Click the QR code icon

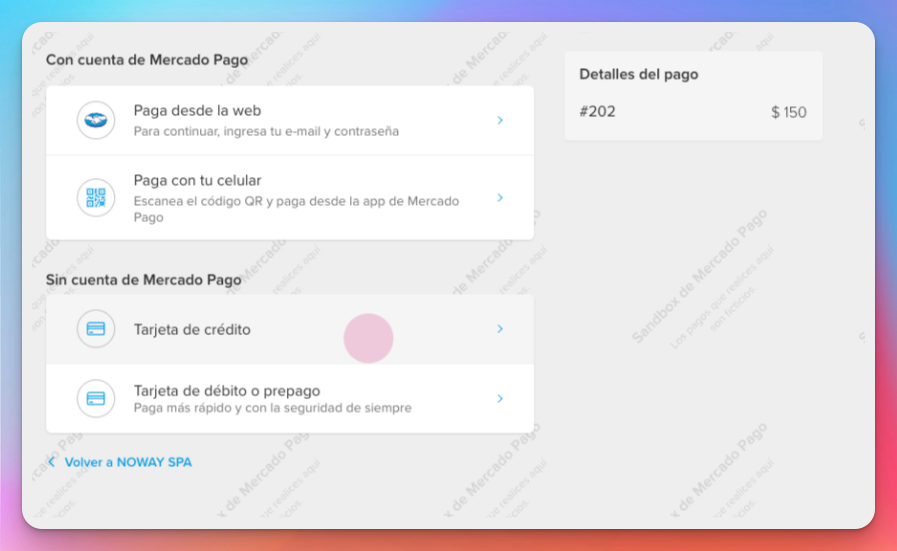[96, 197]
